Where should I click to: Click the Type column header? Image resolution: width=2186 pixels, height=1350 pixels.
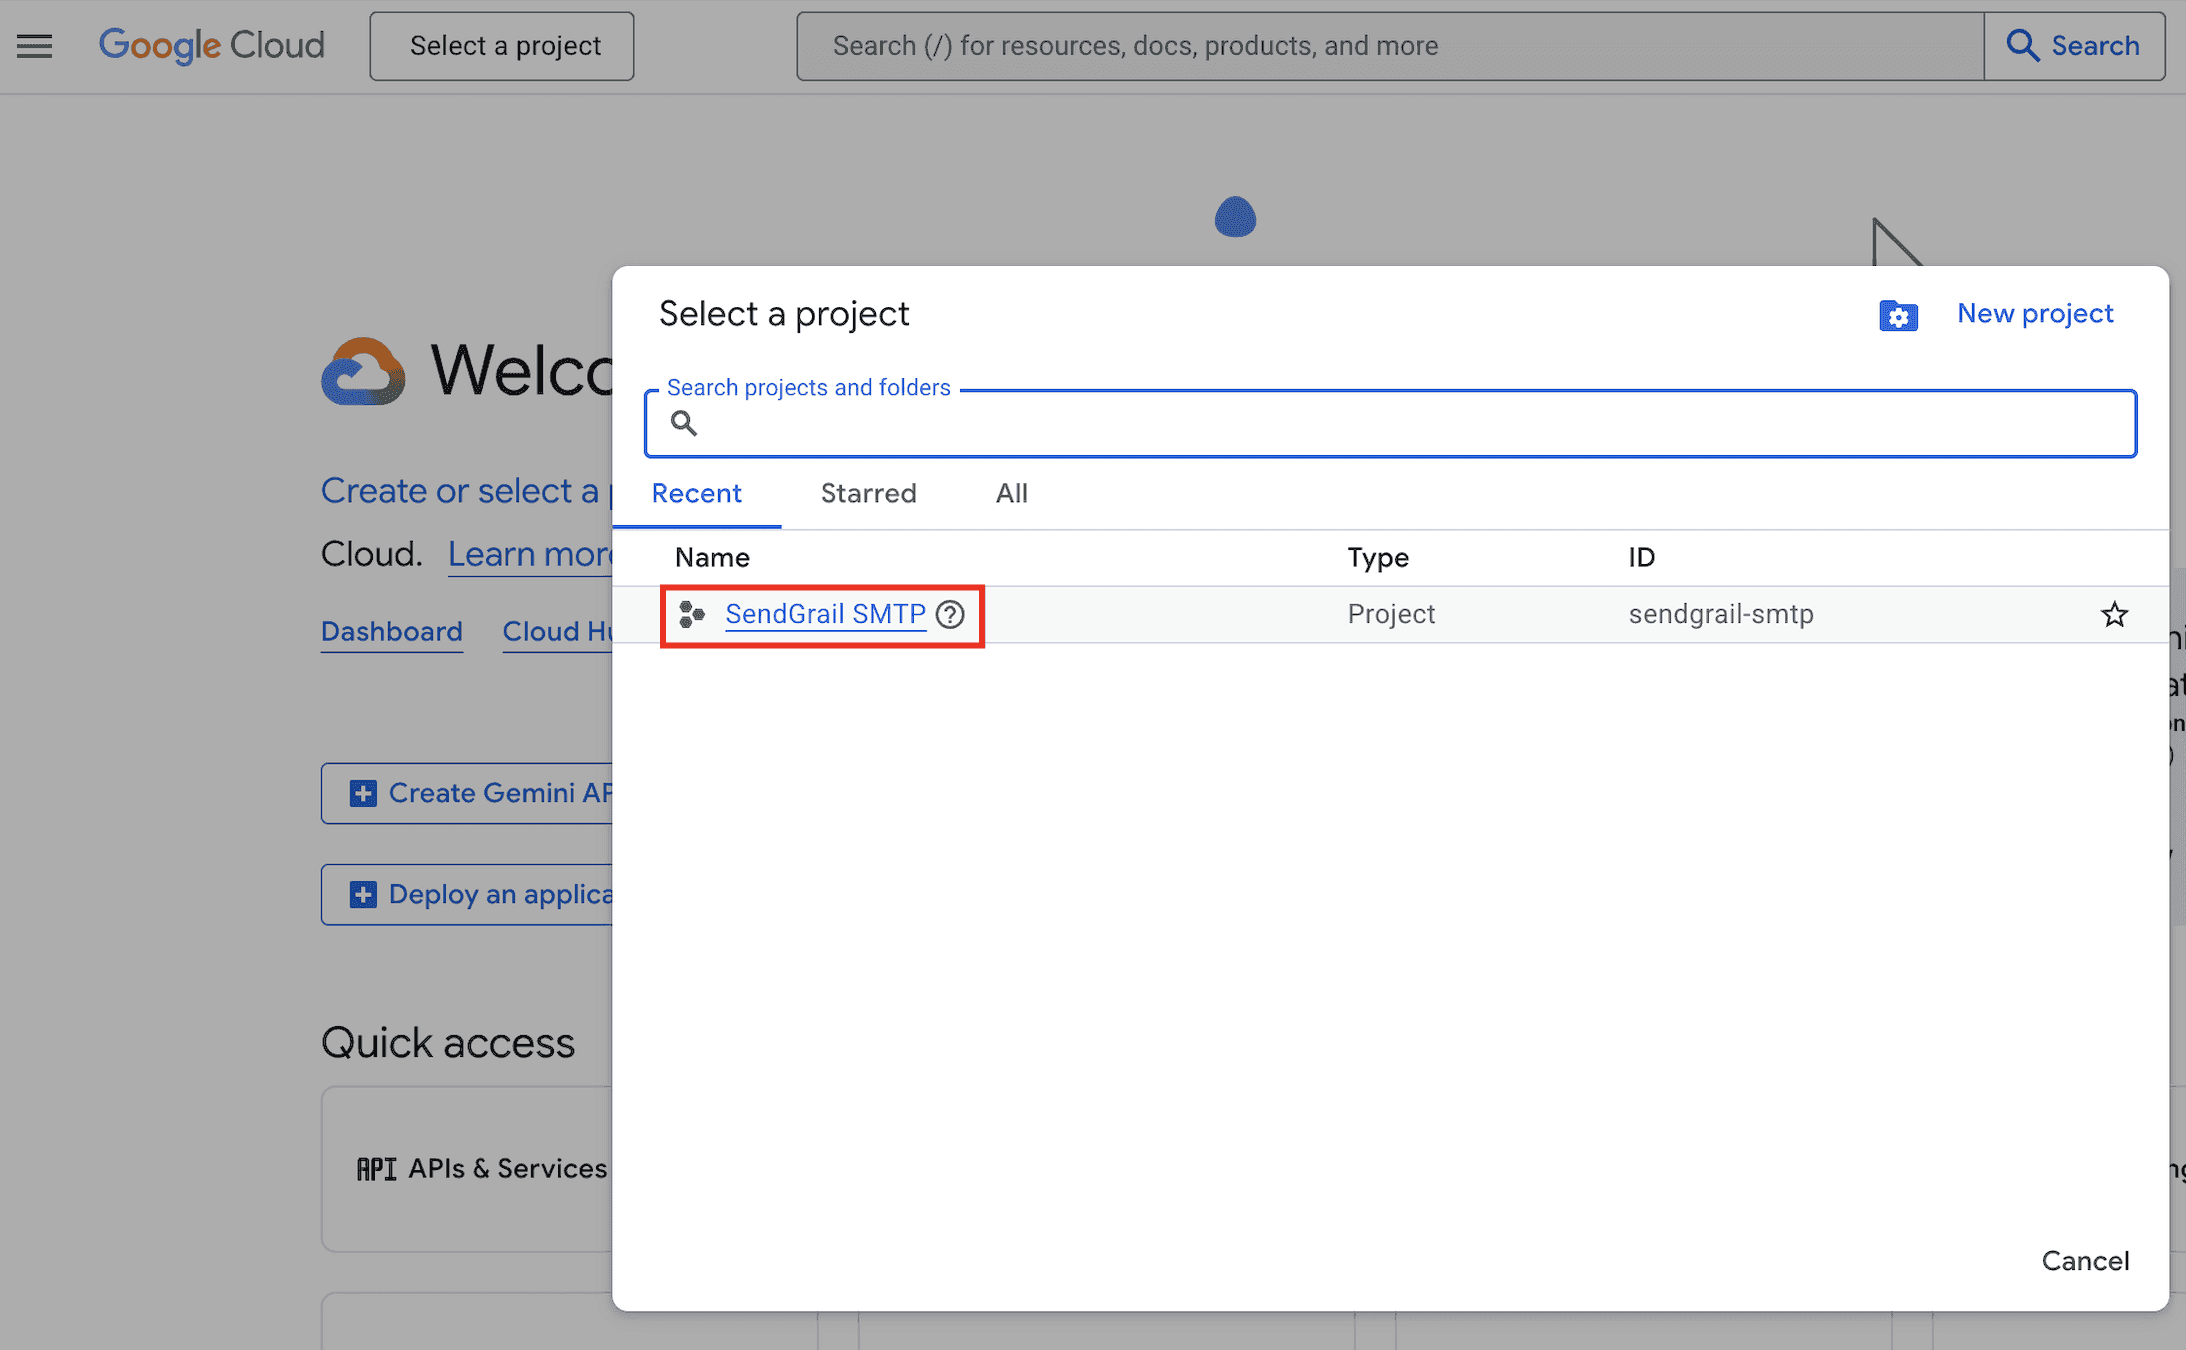tap(1378, 558)
